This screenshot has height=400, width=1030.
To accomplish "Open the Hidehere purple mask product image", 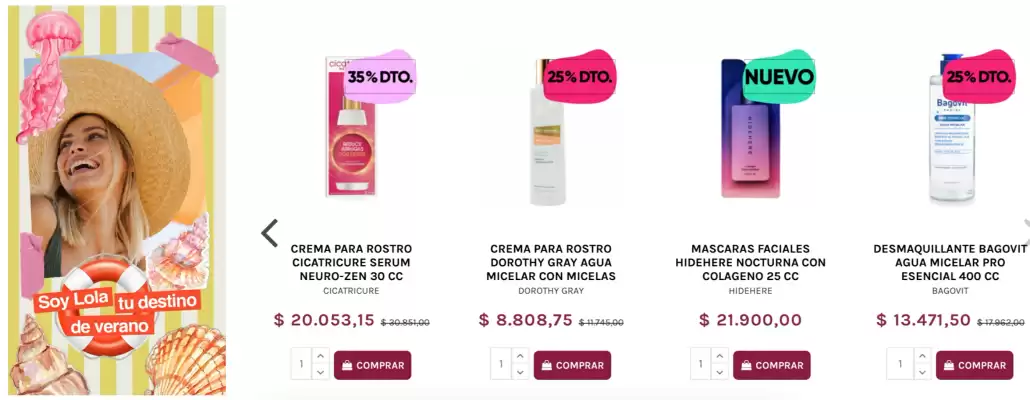I will pos(750,128).
